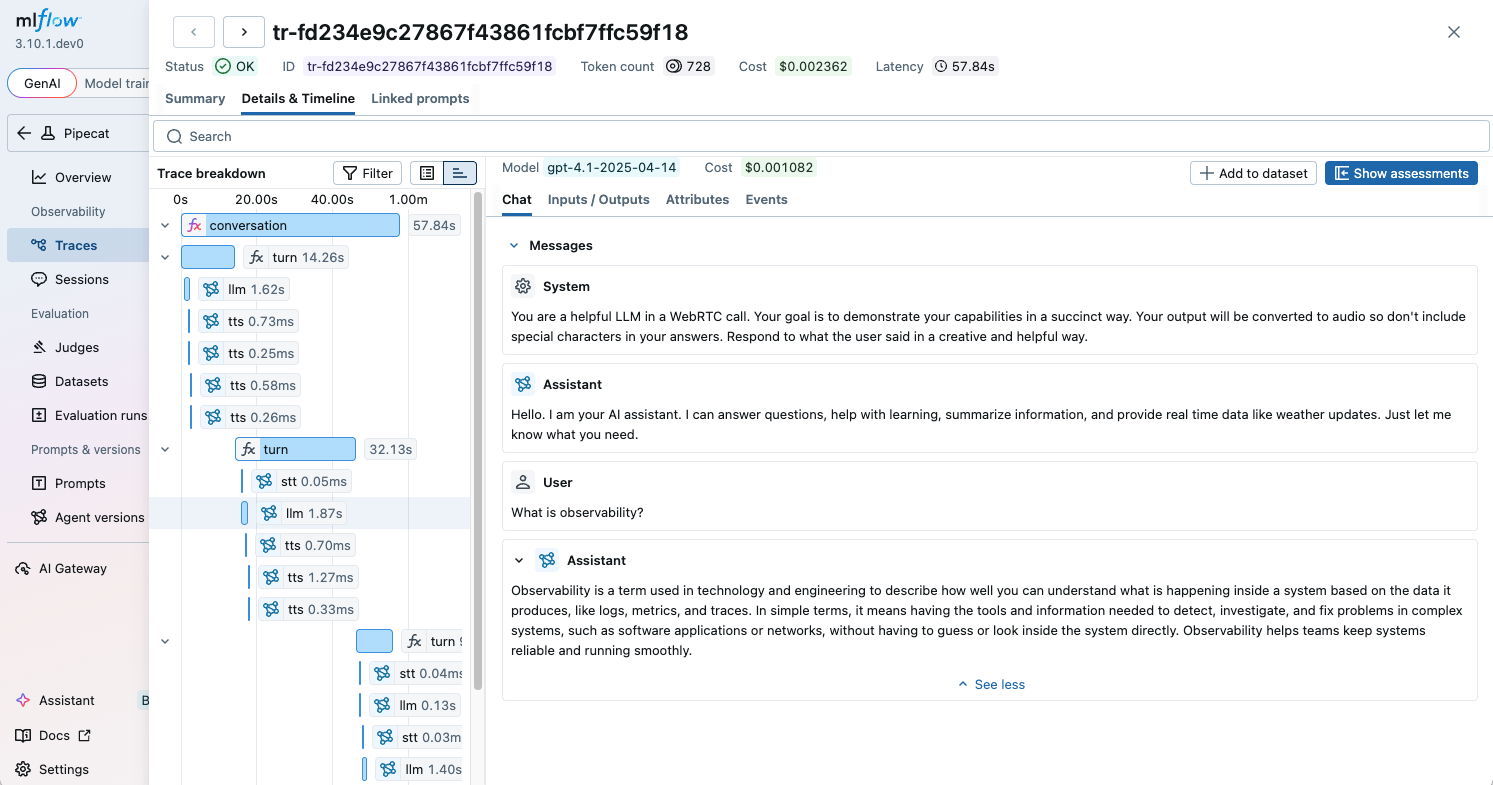
Task: Open the Linked prompts tab
Action: point(420,98)
